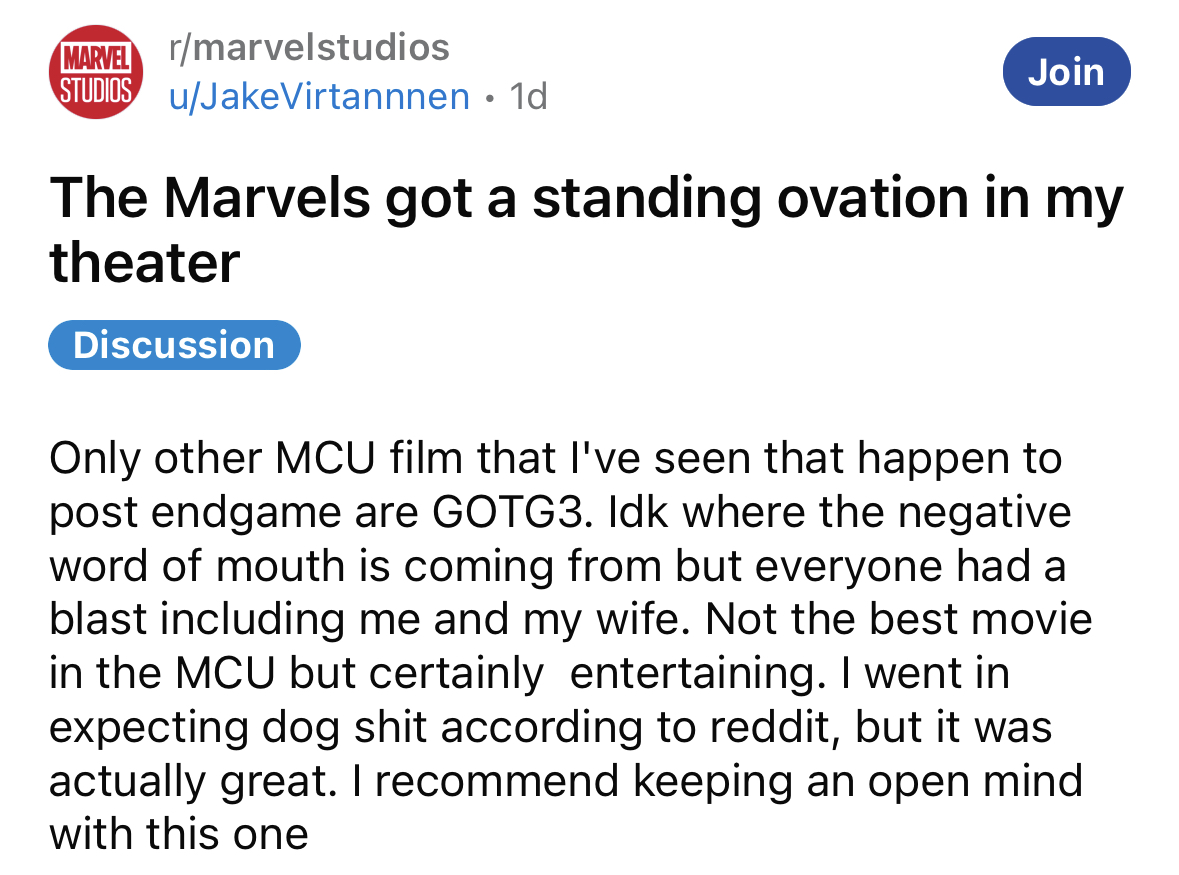Screen dimensions: 1179x875
Task: Click "with this one" at the post end
Action: [x=179, y=833]
